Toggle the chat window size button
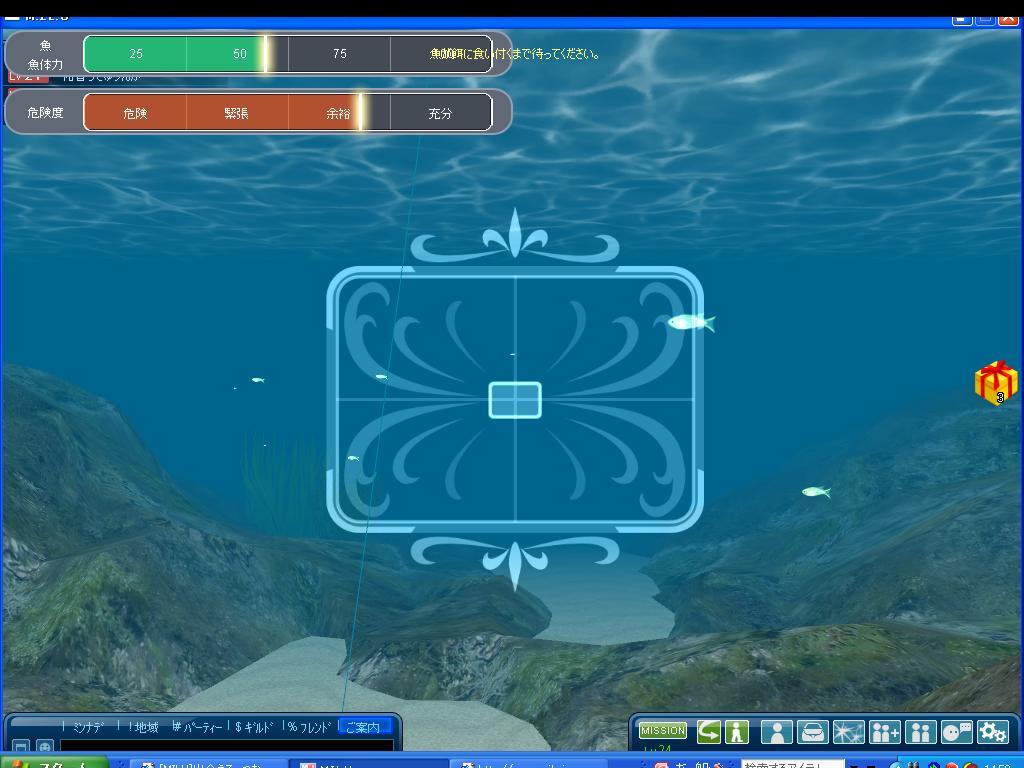 pyautogui.click(x=20, y=747)
